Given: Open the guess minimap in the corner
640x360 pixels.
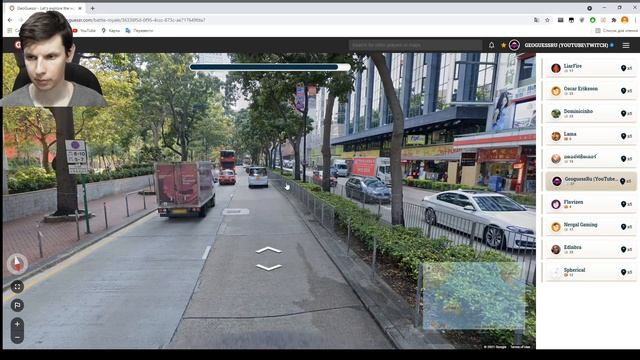Looking at the screenshot, I should pos(473,296).
